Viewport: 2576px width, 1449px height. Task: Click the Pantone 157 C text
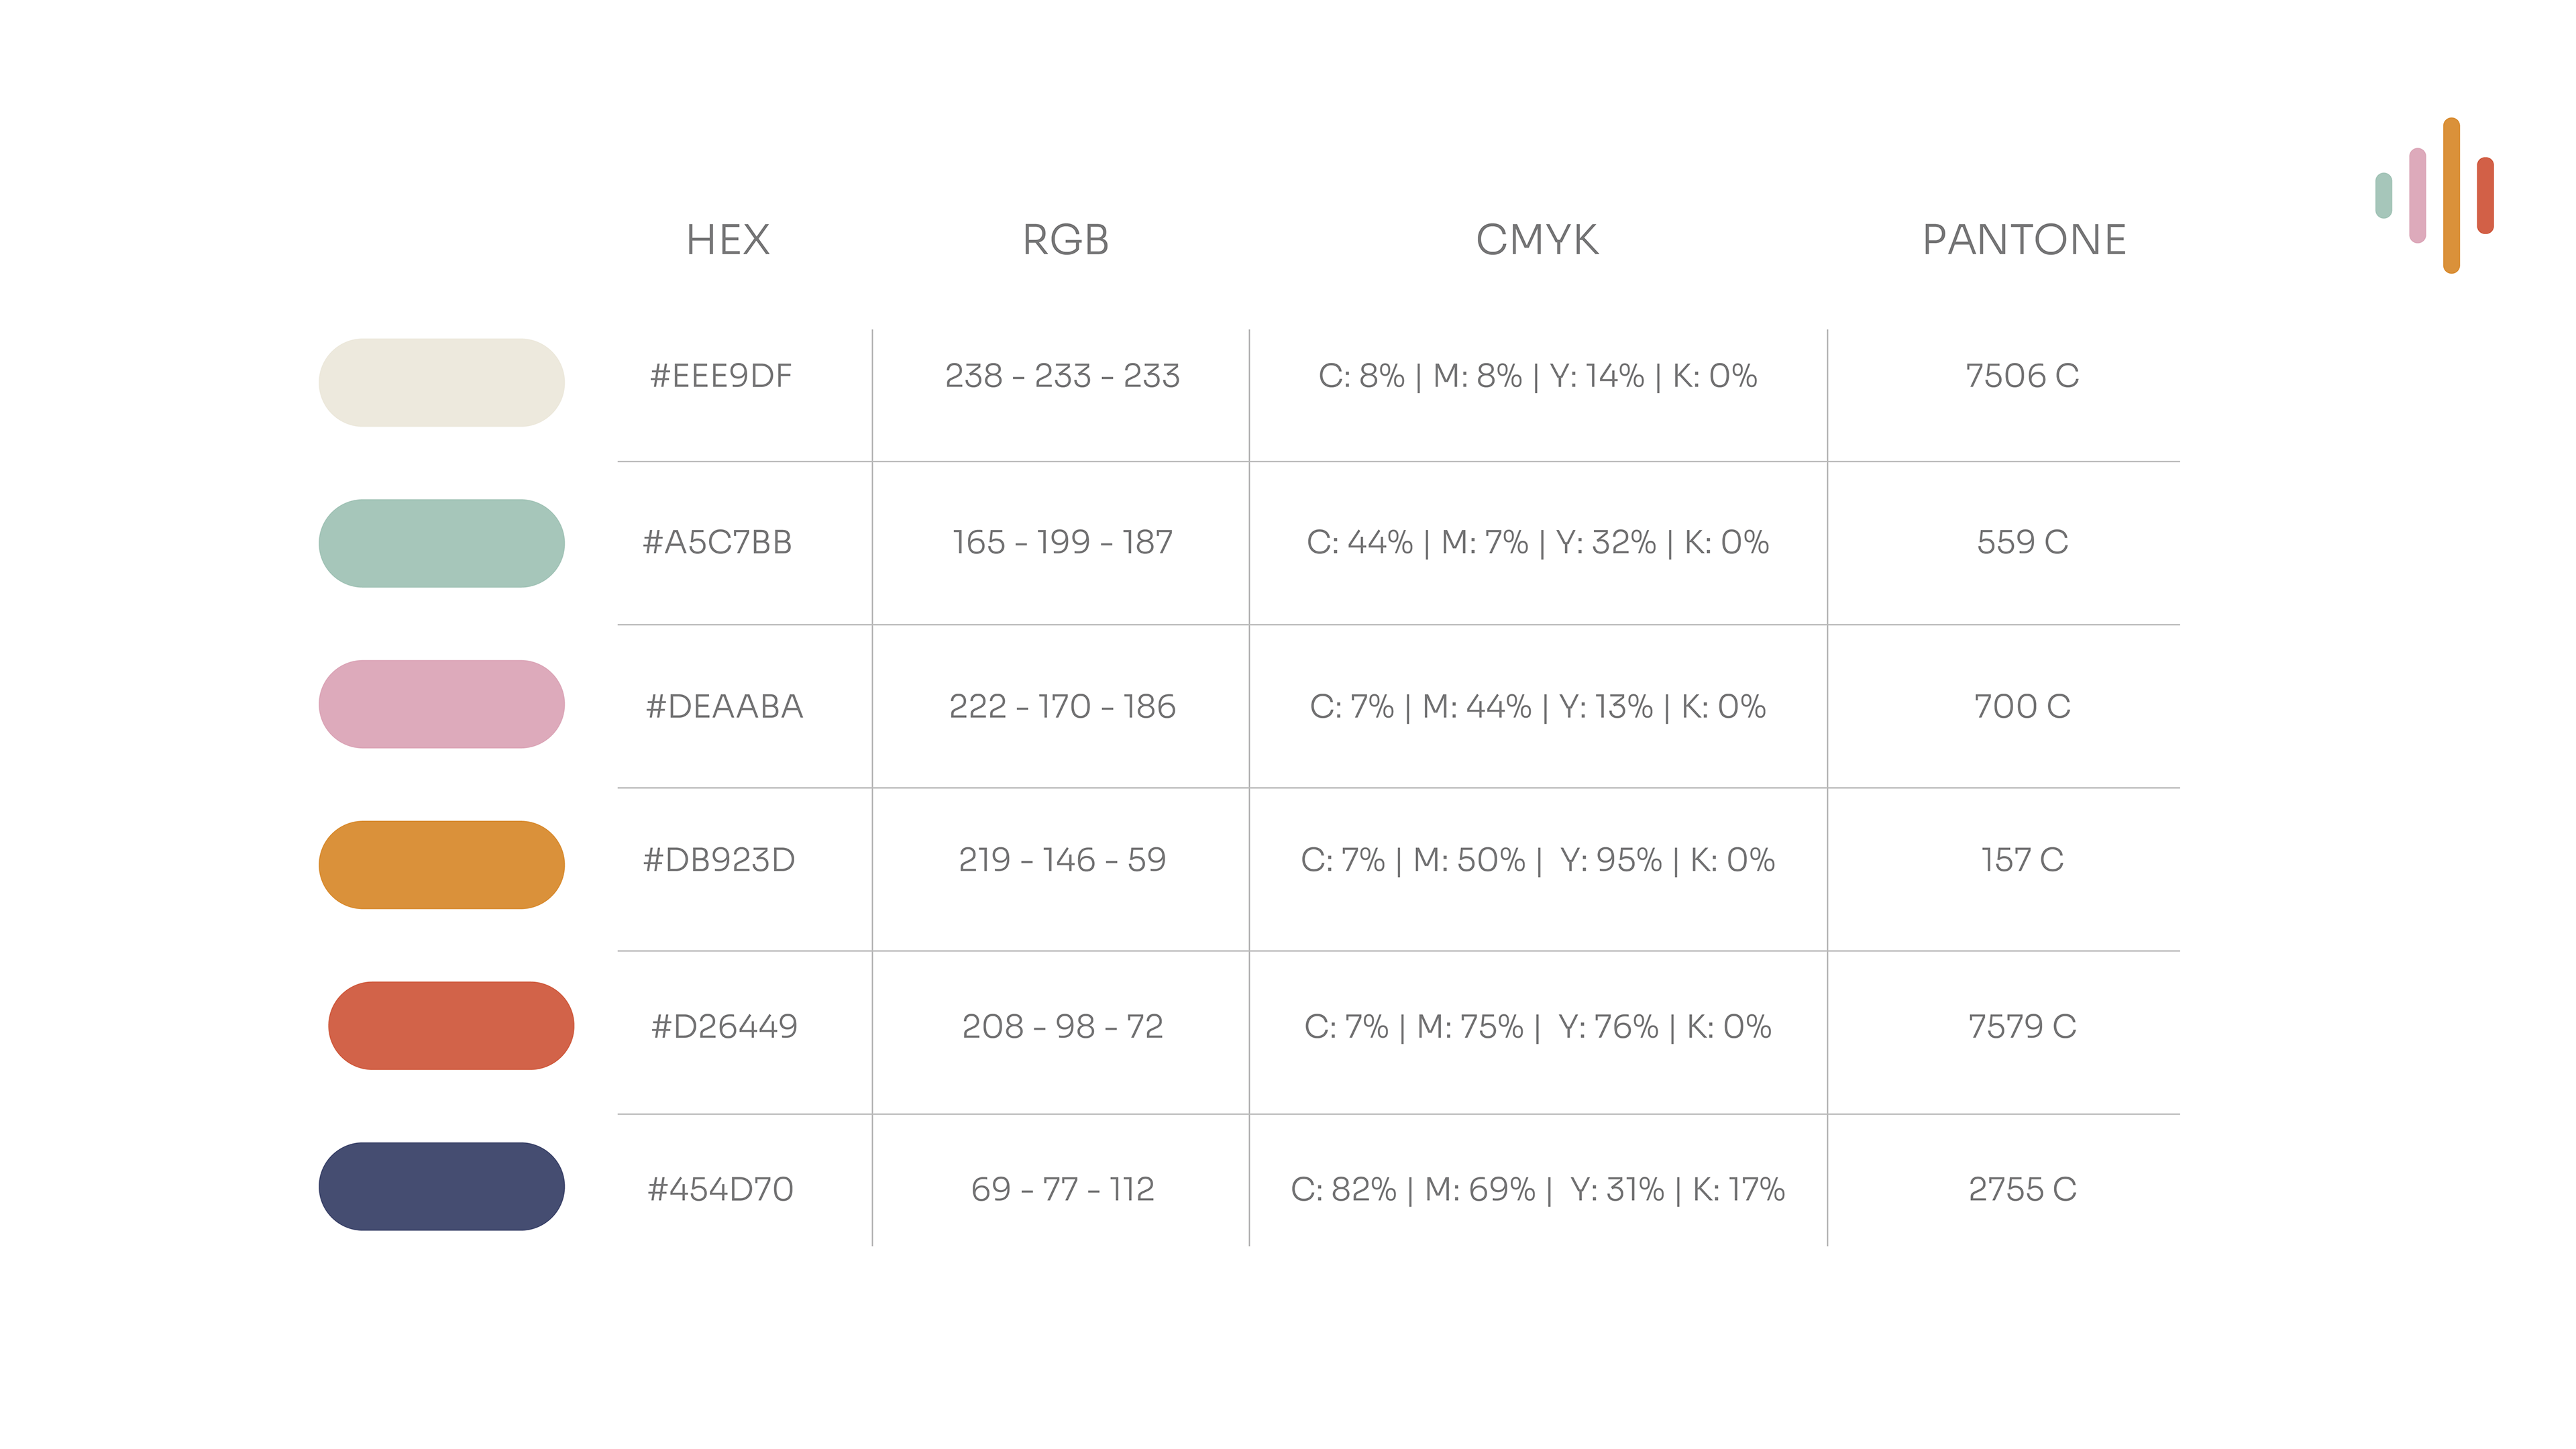(x=2022, y=860)
